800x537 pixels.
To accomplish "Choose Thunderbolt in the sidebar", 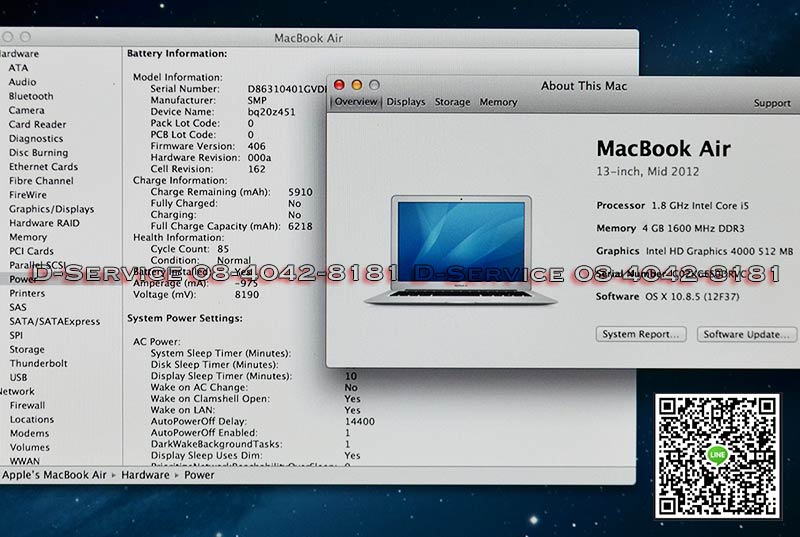I will 39,363.
